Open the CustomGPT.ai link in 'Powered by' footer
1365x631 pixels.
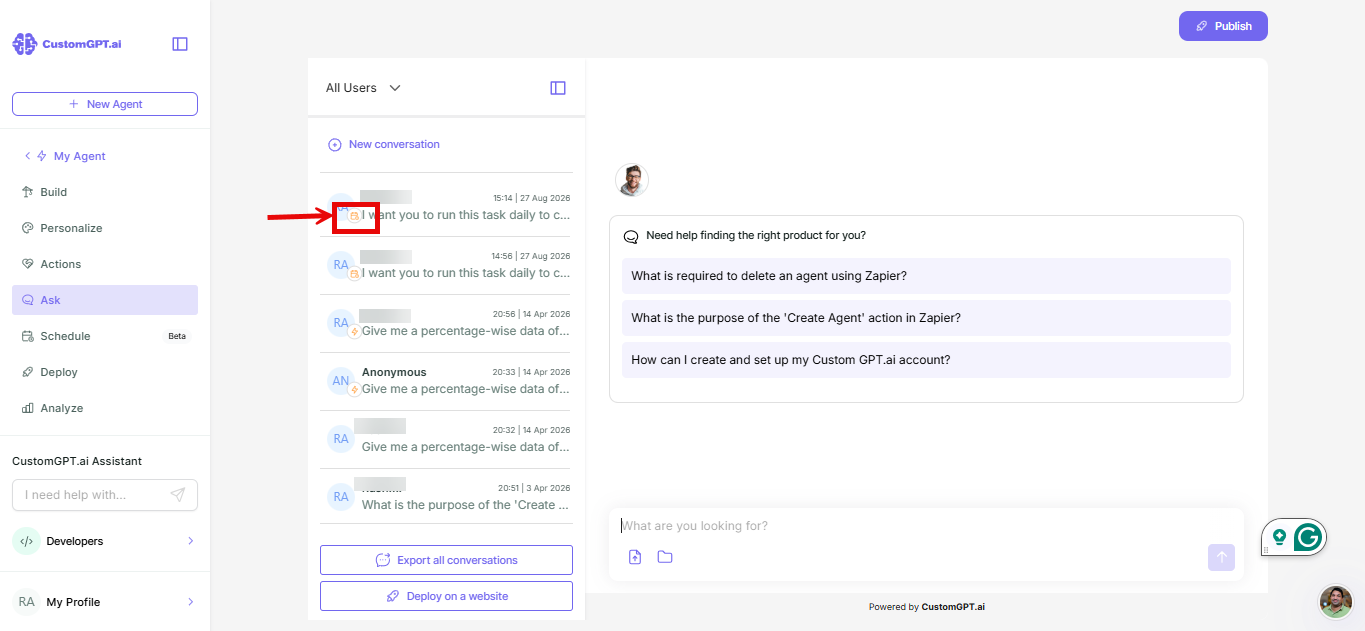952,607
